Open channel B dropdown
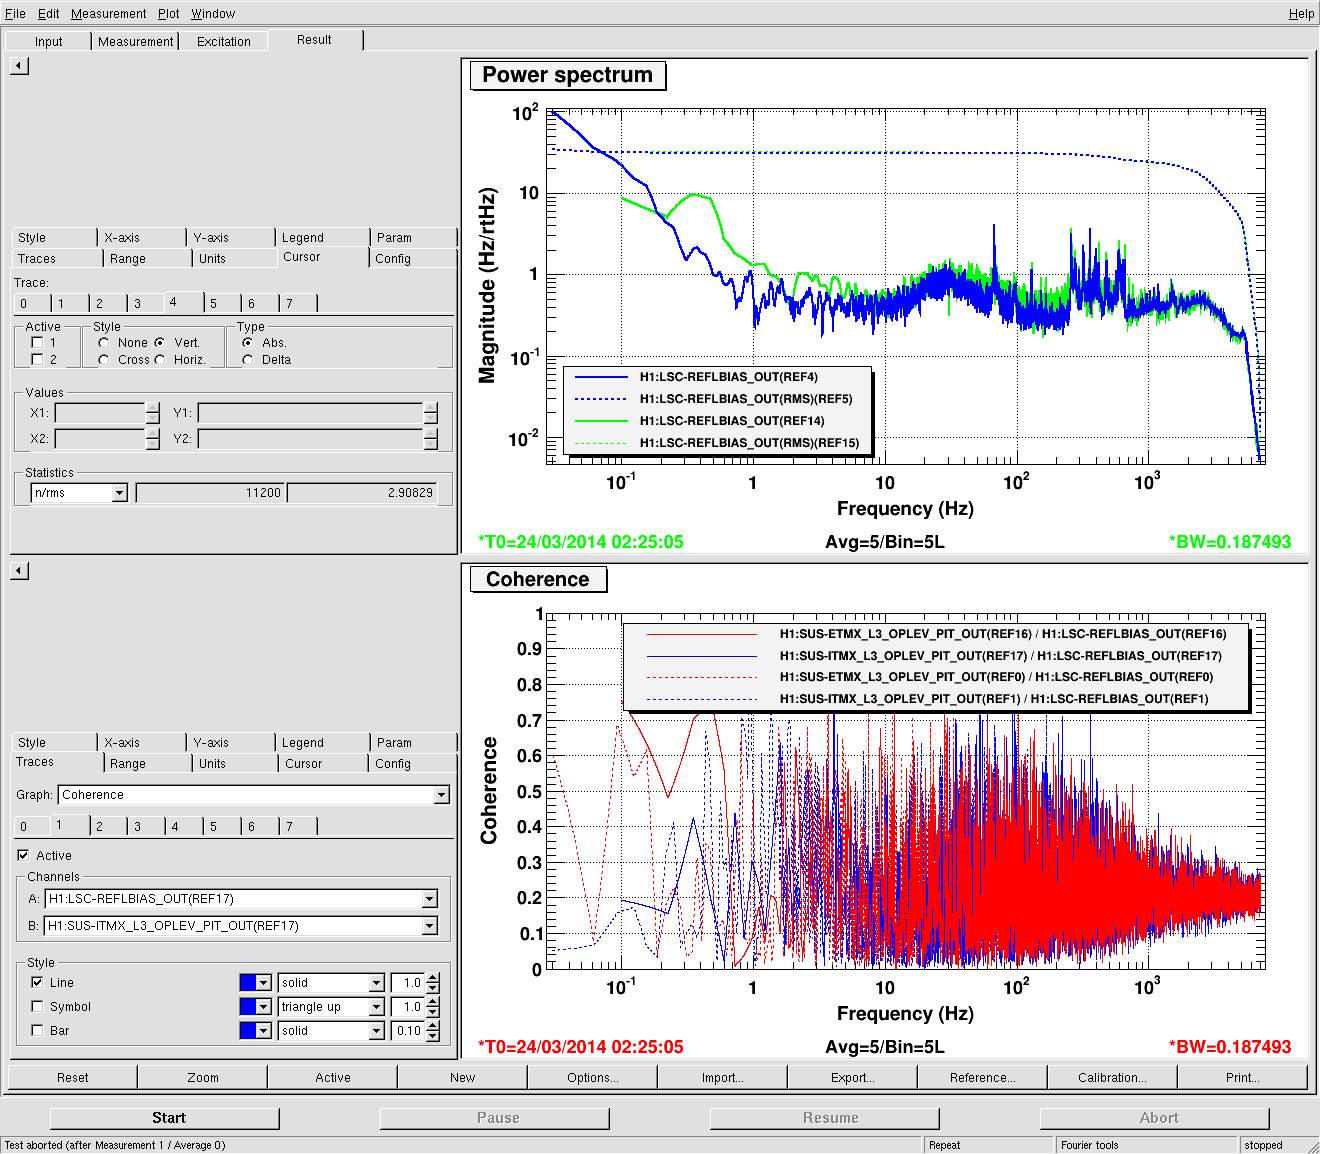 pyautogui.click(x=241, y=926)
